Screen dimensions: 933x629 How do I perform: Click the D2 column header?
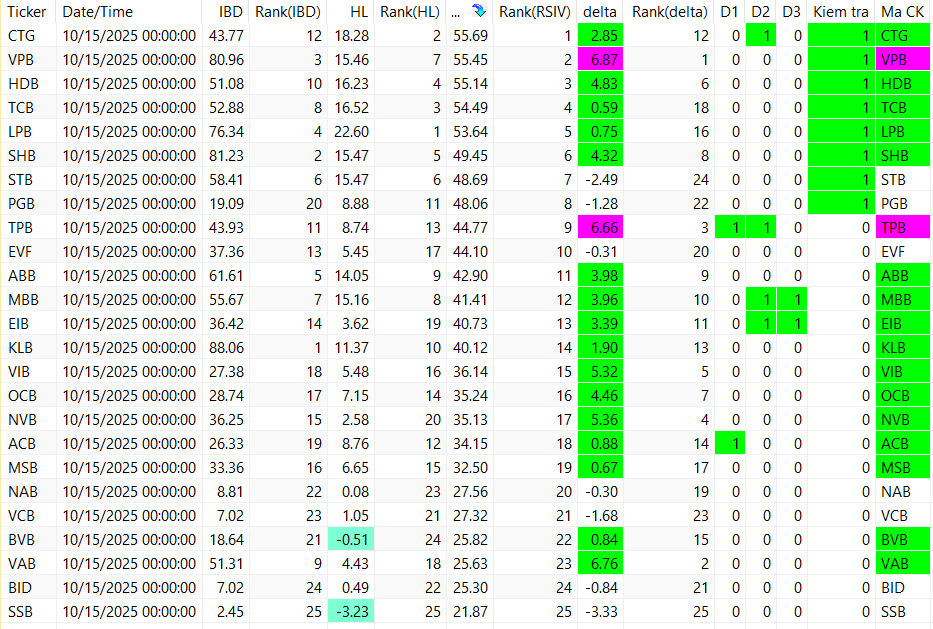(x=760, y=12)
